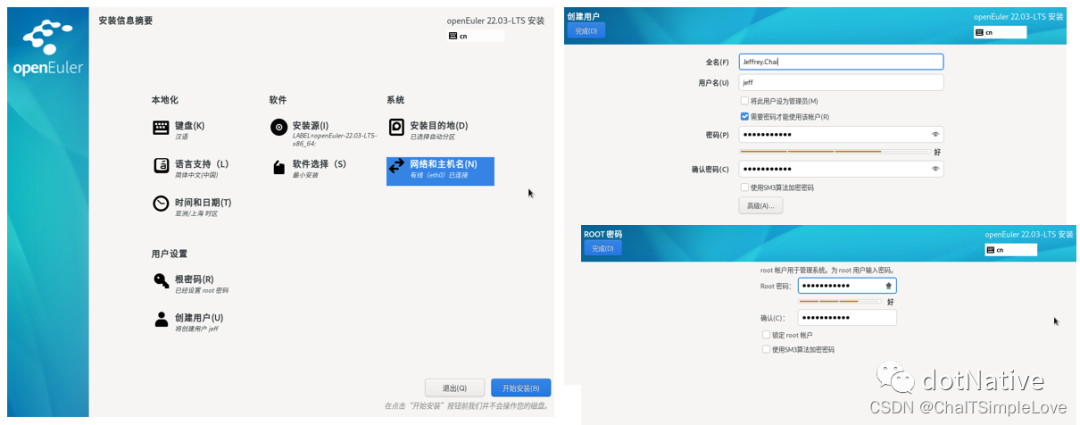Open Installation Source (安装源) disc icon
Screen dimensions: 1080x425
coord(278,128)
